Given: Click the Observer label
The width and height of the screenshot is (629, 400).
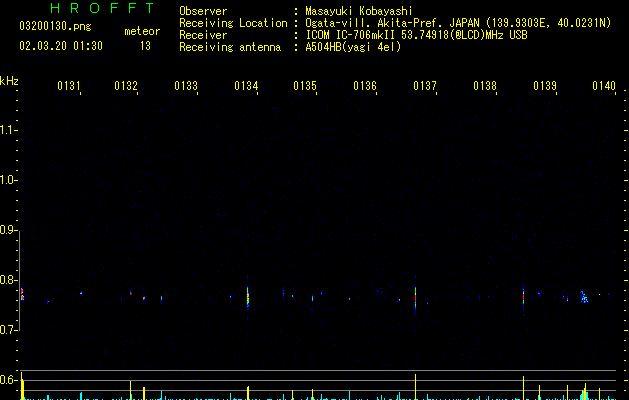Looking at the screenshot, I should click(203, 11).
